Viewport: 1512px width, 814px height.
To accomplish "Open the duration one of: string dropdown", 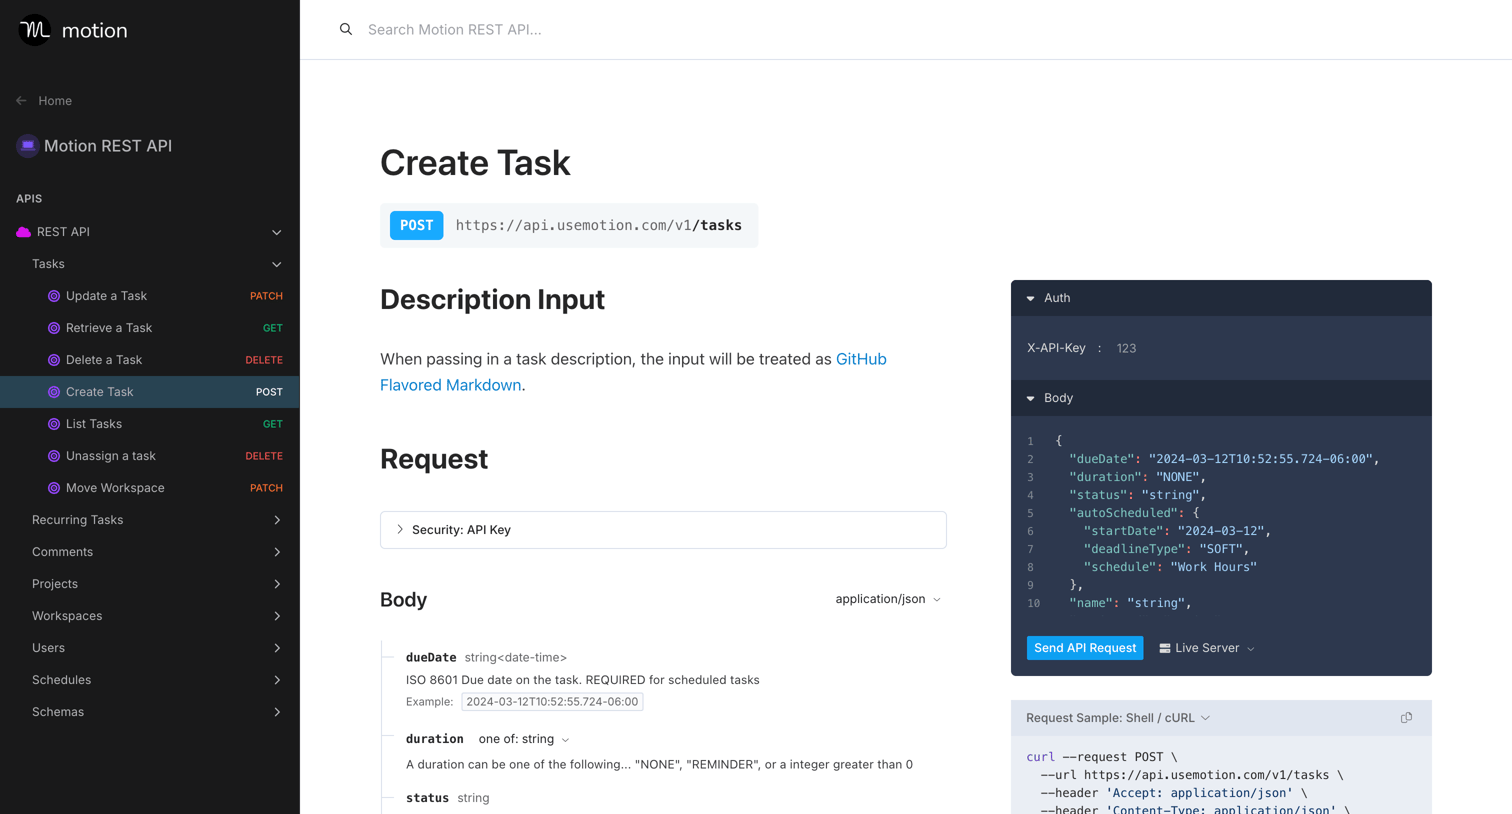I will [524, 739].
